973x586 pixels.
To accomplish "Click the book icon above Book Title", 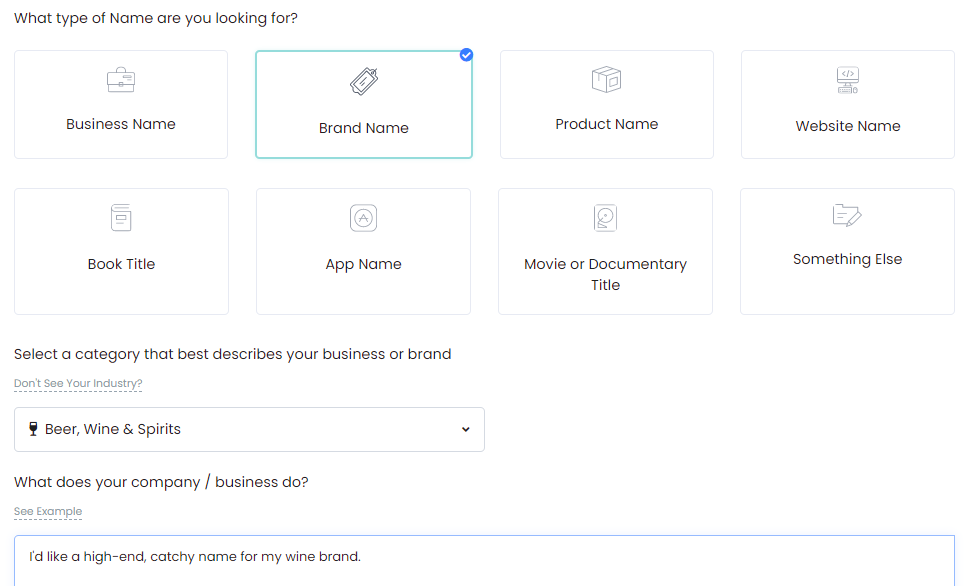I will (x=121, y=218).
